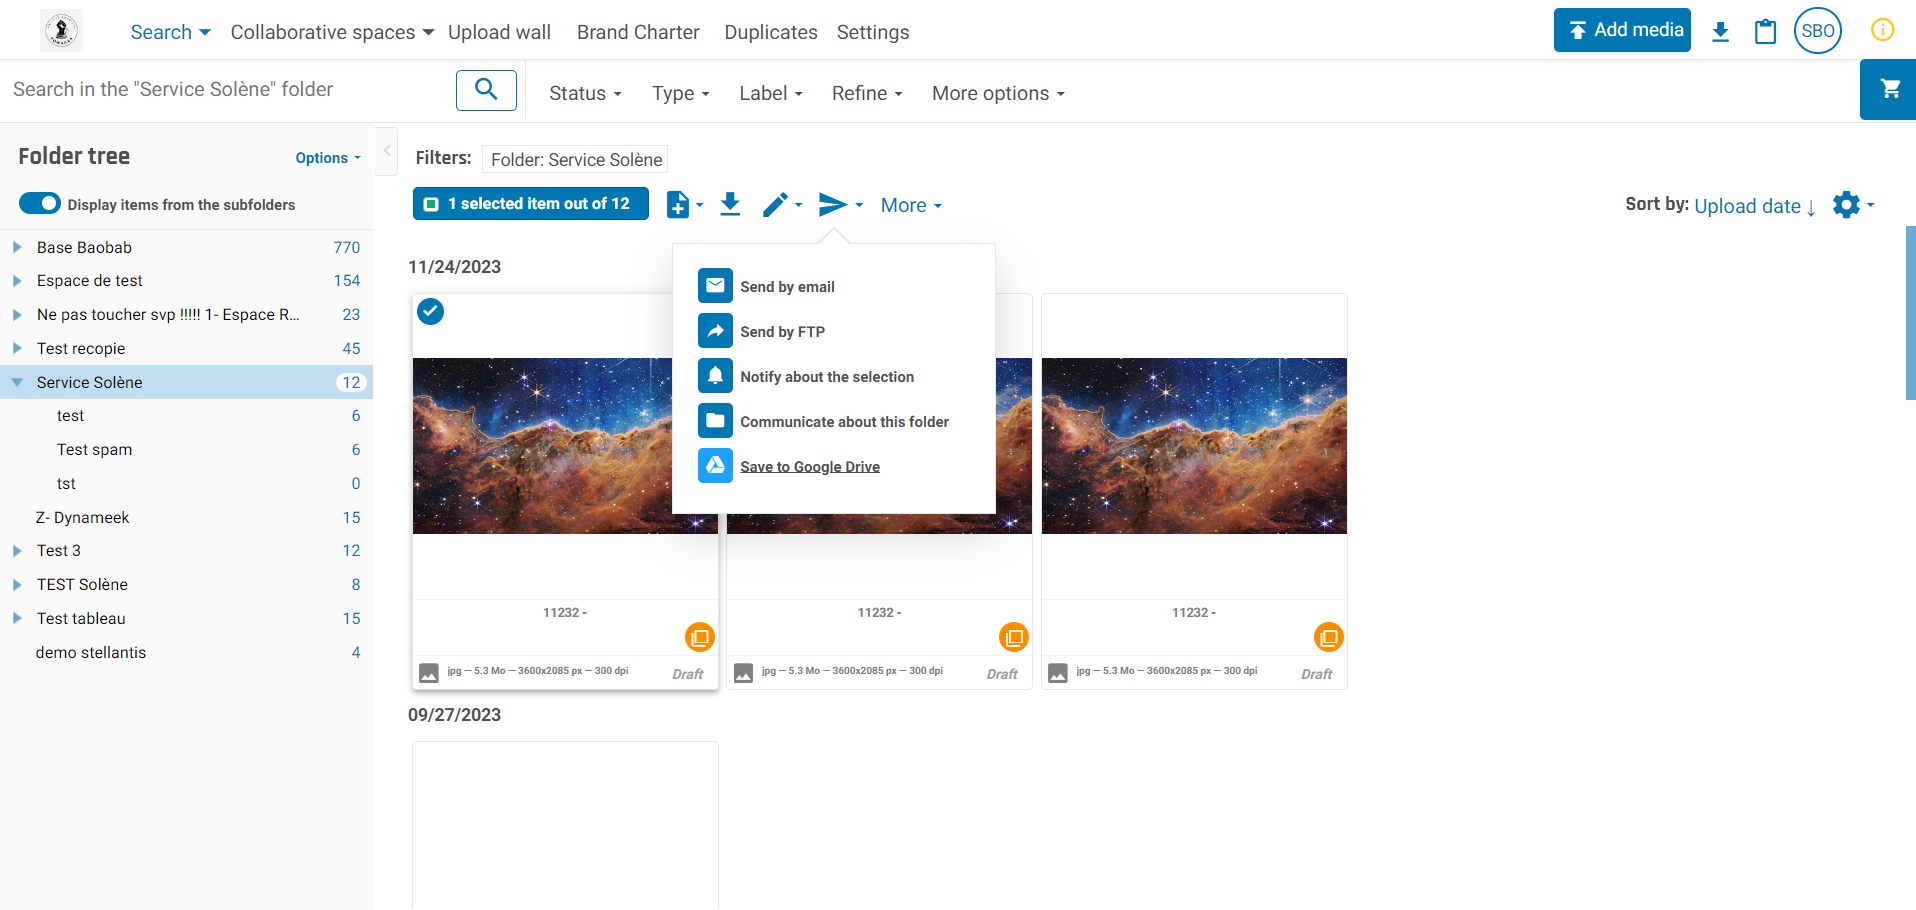Image resolution: width=1916 pixels, height=910 pixels.
Task: Click orange duplicate badge on the third card
Action: 1329,637
